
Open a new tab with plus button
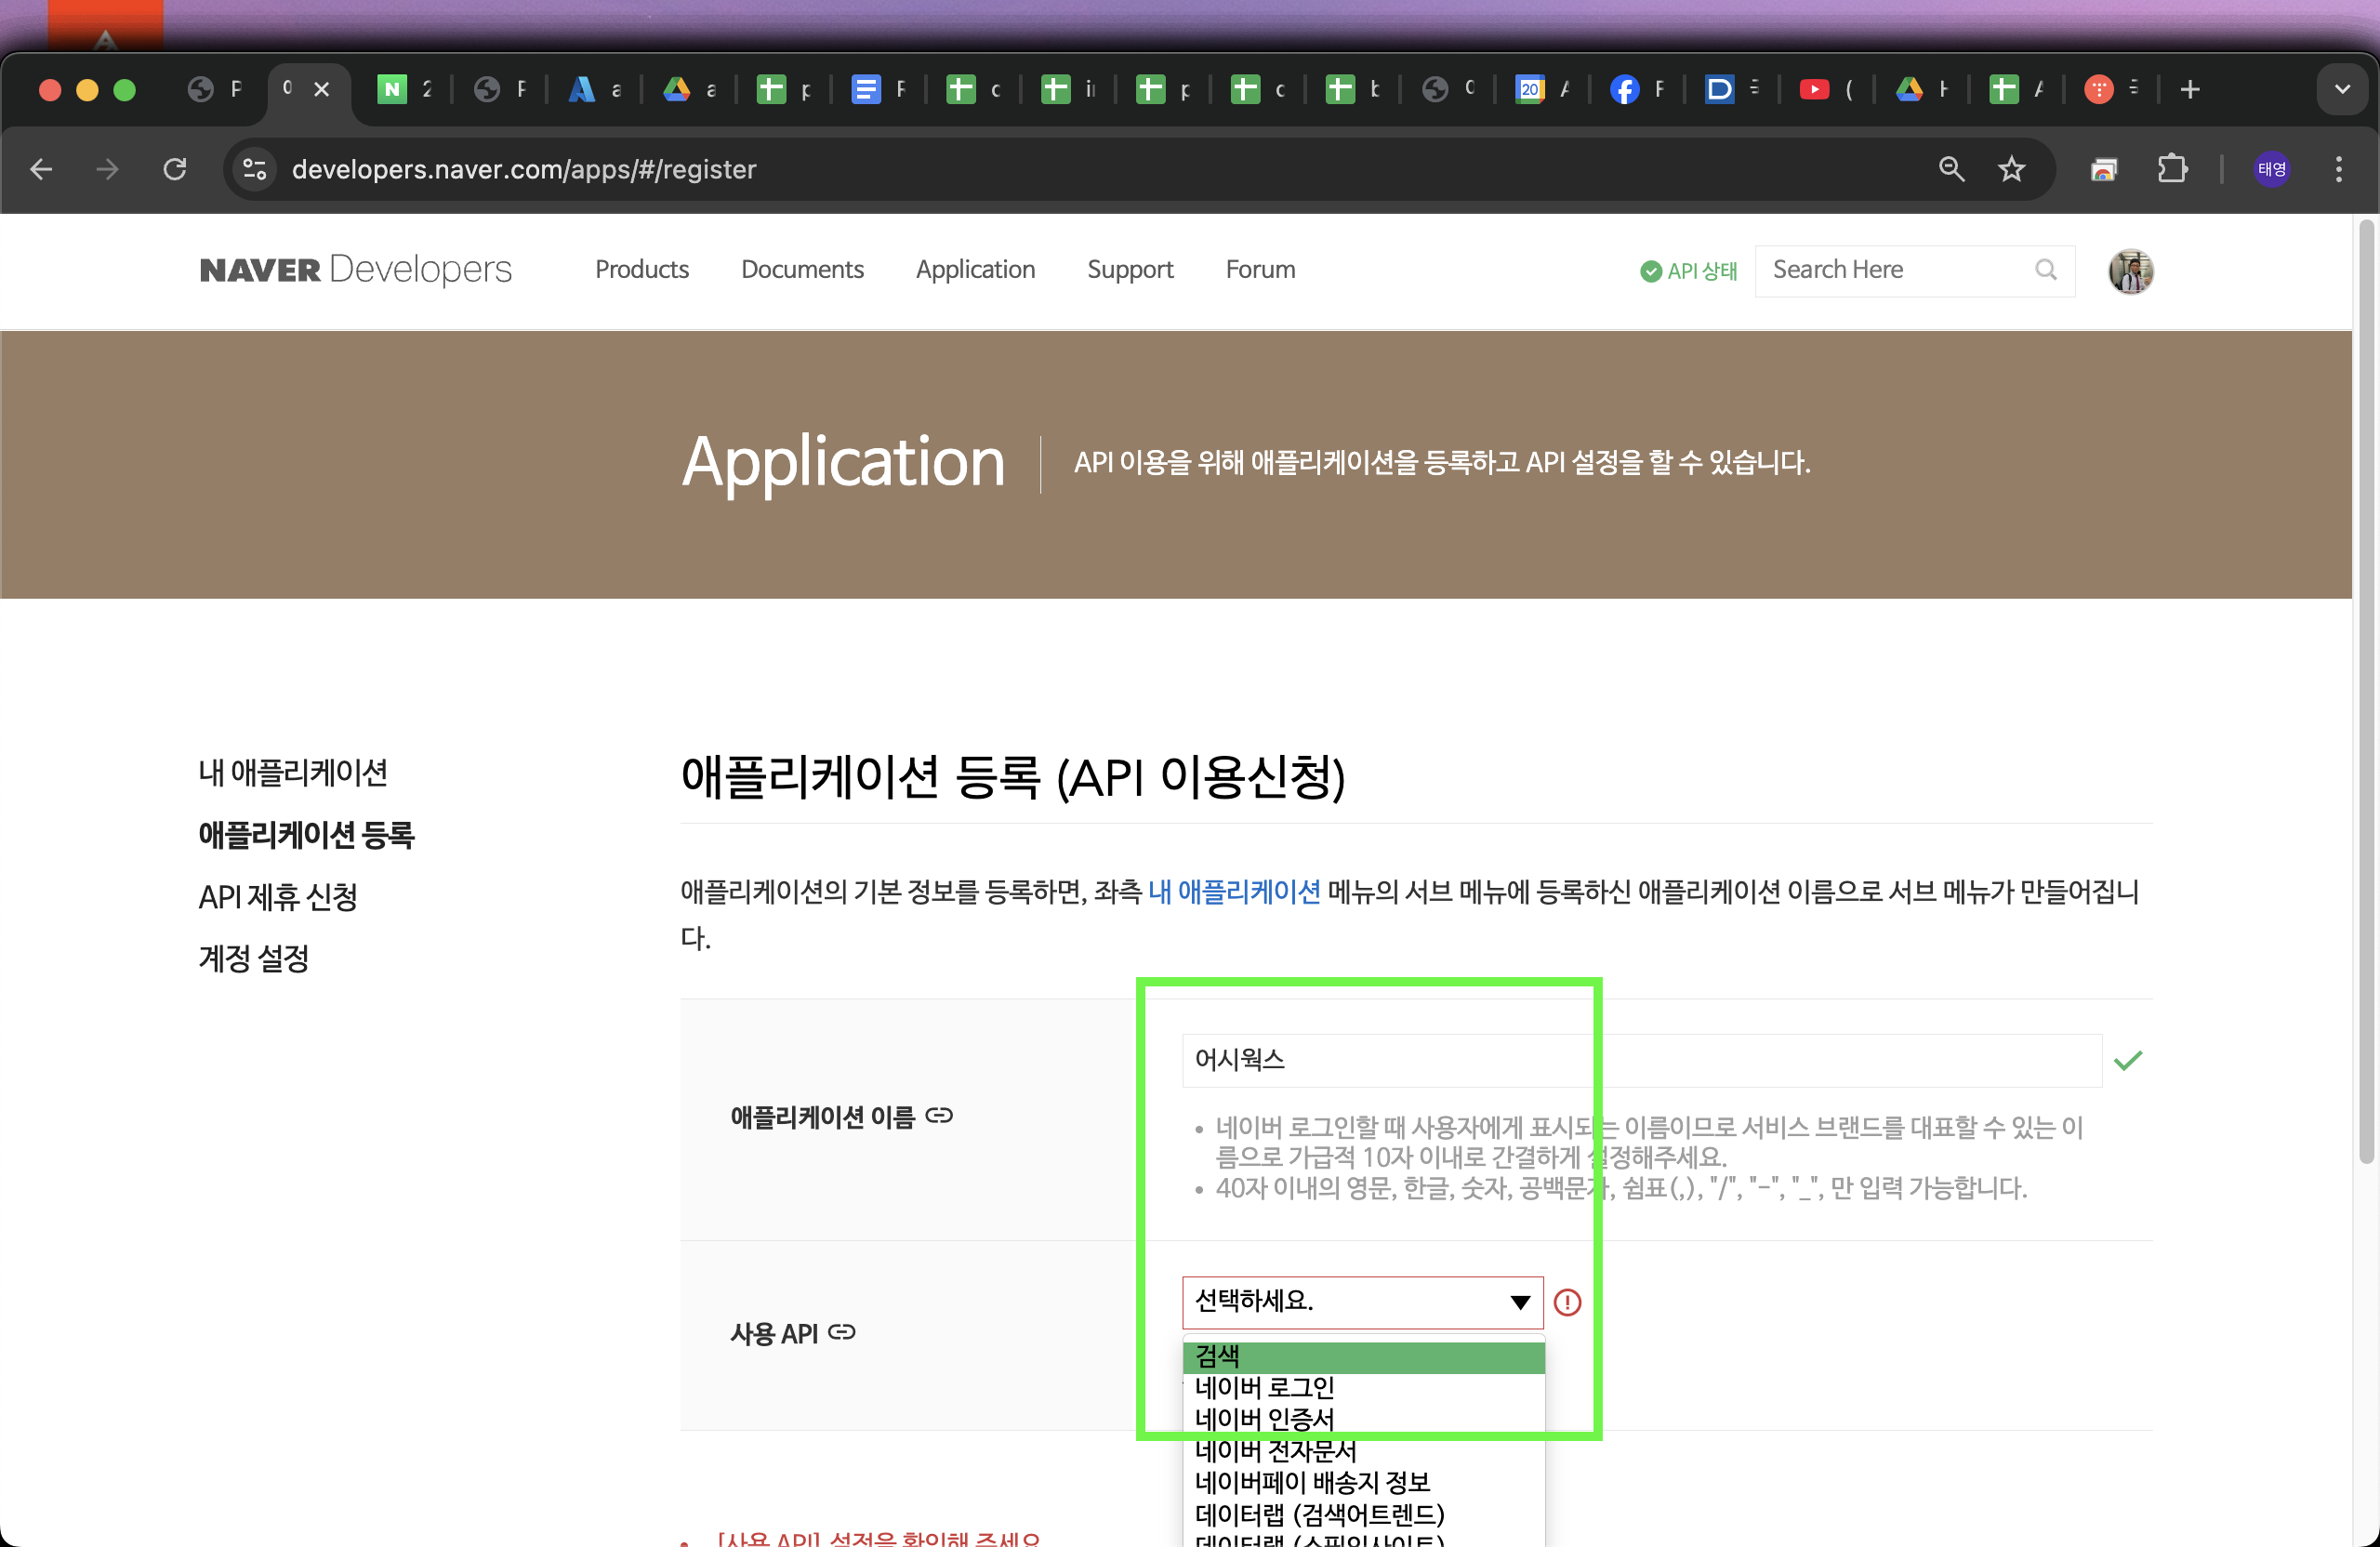coord(2189,90)
